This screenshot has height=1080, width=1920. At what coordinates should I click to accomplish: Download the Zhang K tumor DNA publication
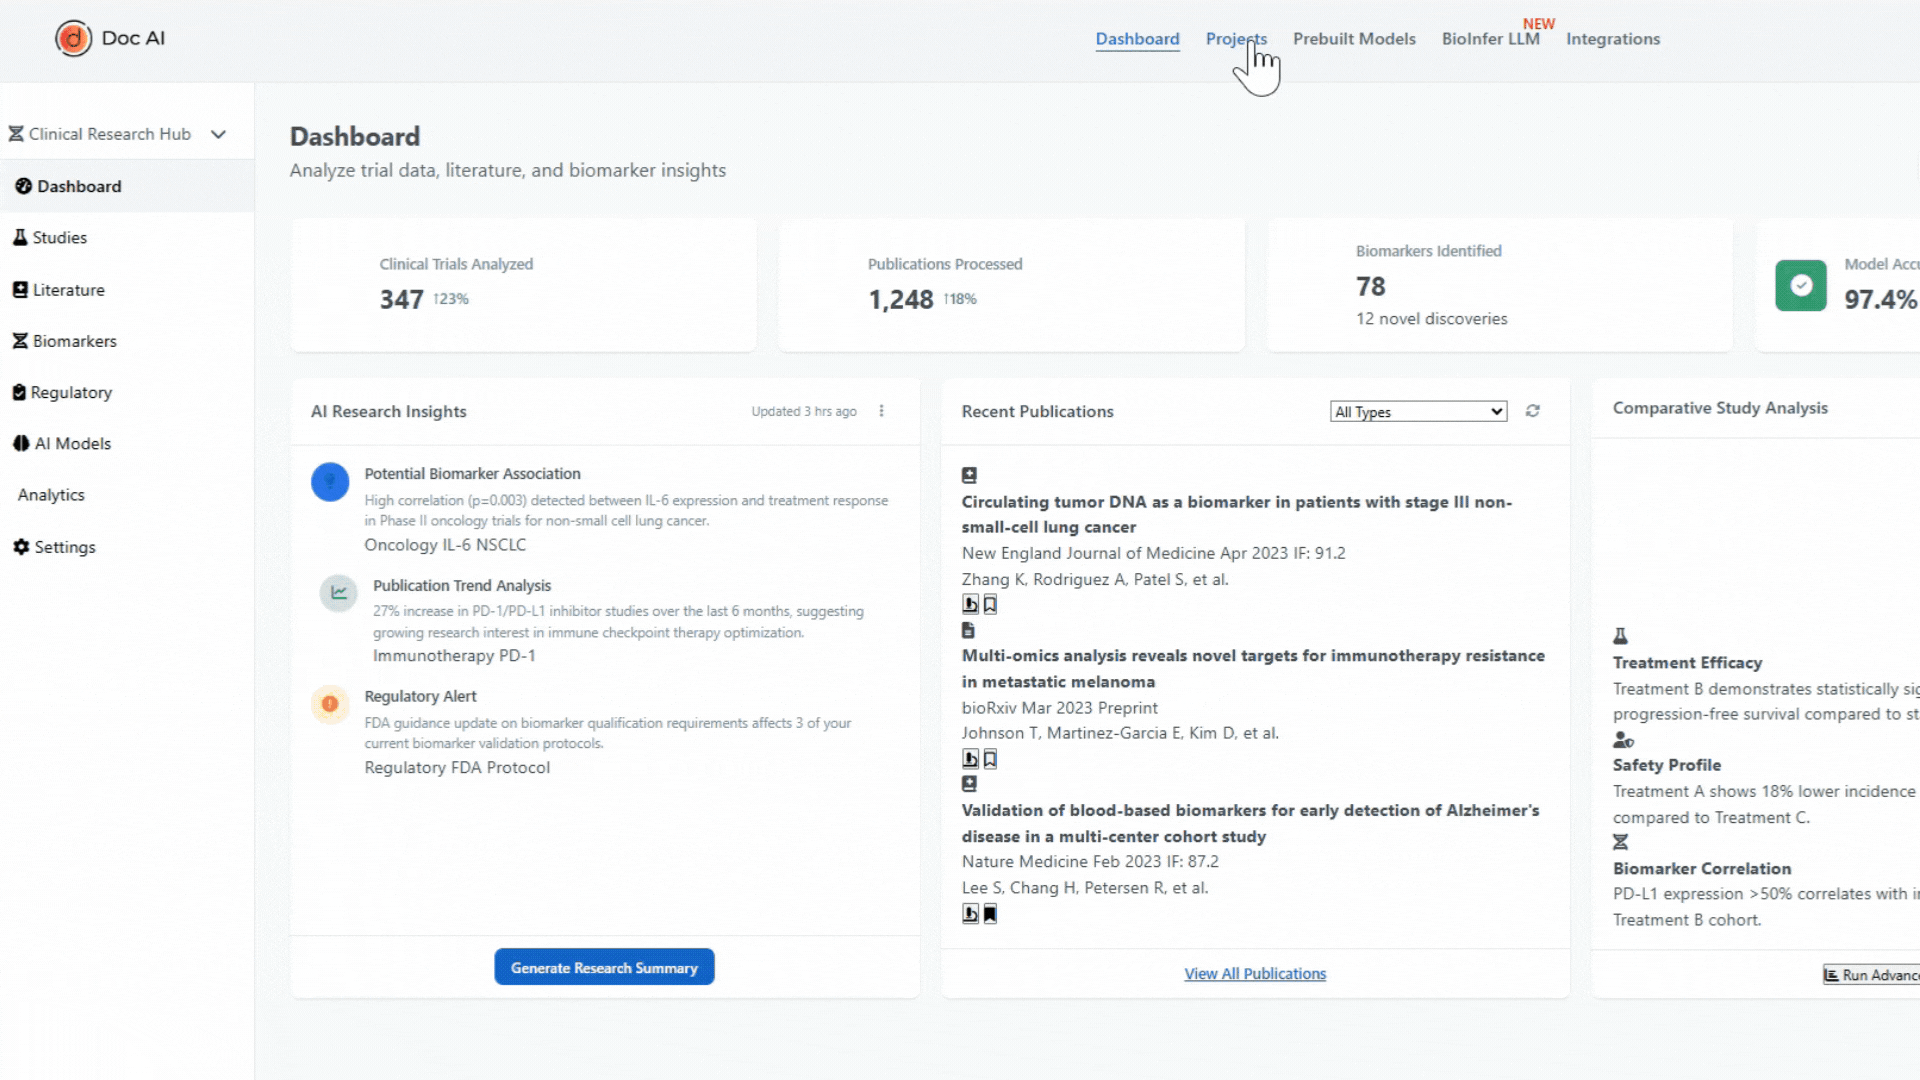pyautogui.click(x=970, y=604)
